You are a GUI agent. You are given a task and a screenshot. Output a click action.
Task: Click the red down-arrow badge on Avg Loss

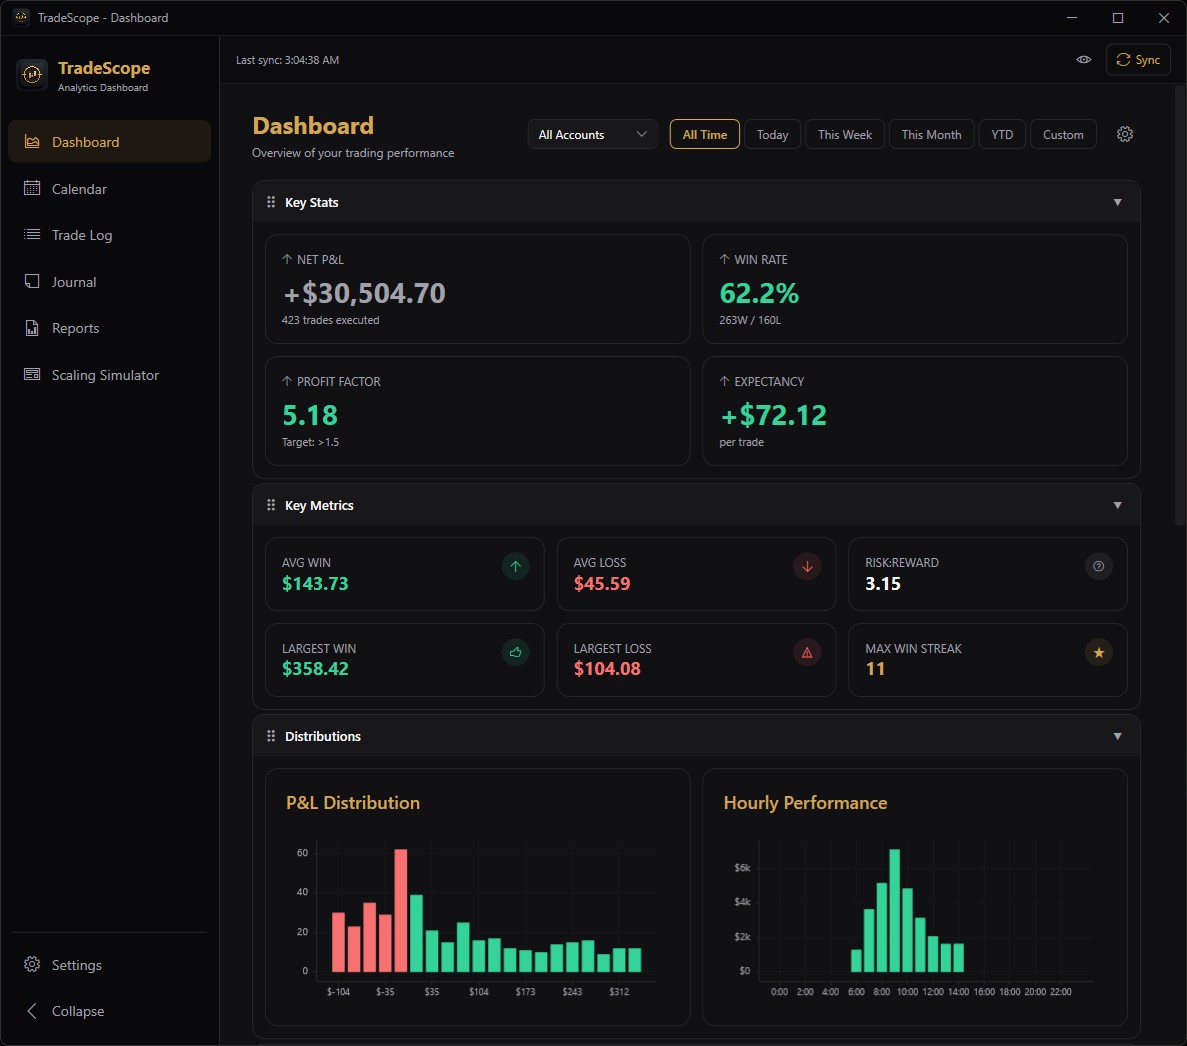[807, 566]
